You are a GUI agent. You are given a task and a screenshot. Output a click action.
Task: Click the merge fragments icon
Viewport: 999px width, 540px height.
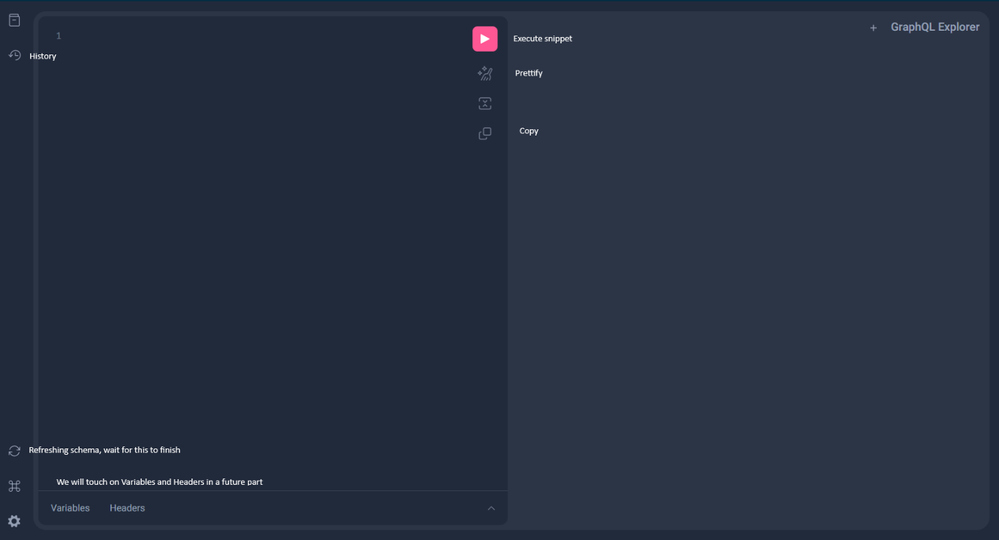pos(485,103)
